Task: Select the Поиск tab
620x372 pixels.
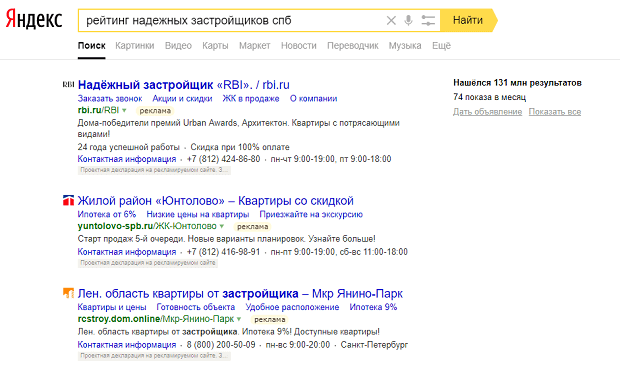Action: tap(91, 46)
